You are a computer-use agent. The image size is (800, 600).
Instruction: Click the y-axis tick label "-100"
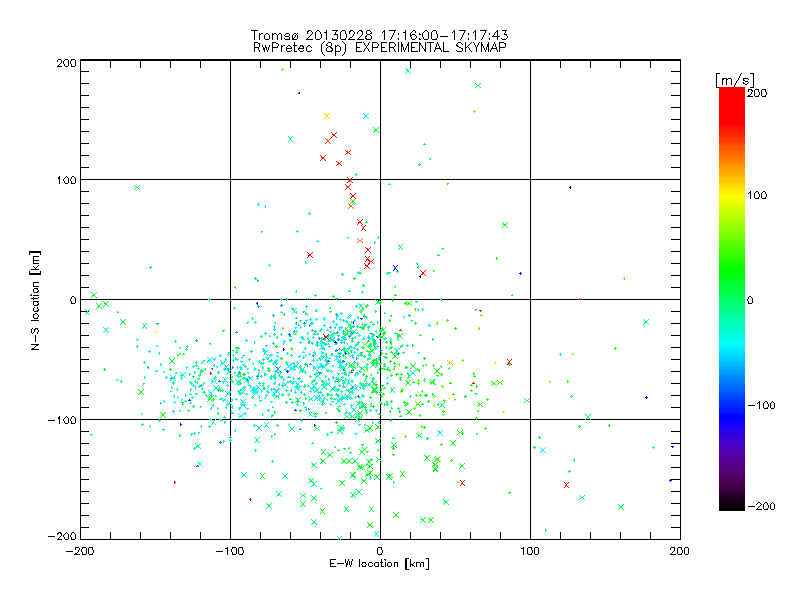click(x=62, y=420)
